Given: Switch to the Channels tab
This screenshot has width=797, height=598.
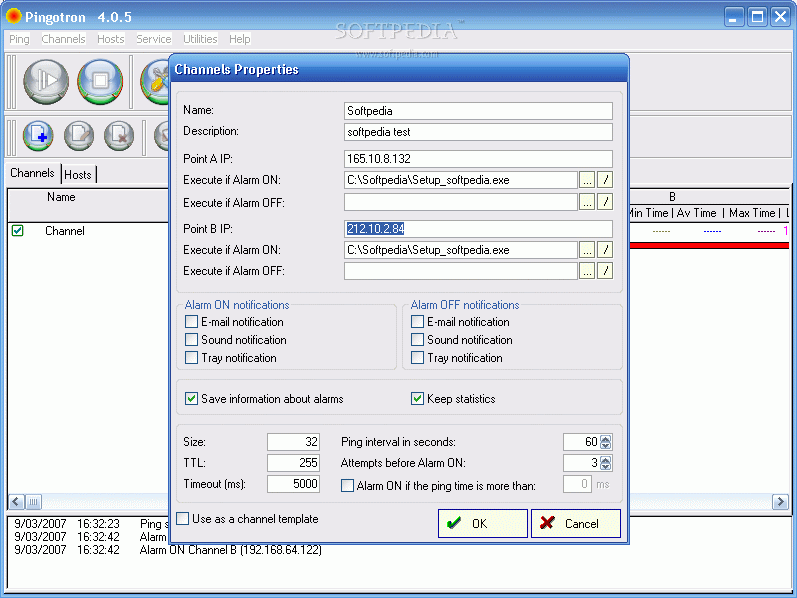Looking at the screenshot, I should [33, 173].
